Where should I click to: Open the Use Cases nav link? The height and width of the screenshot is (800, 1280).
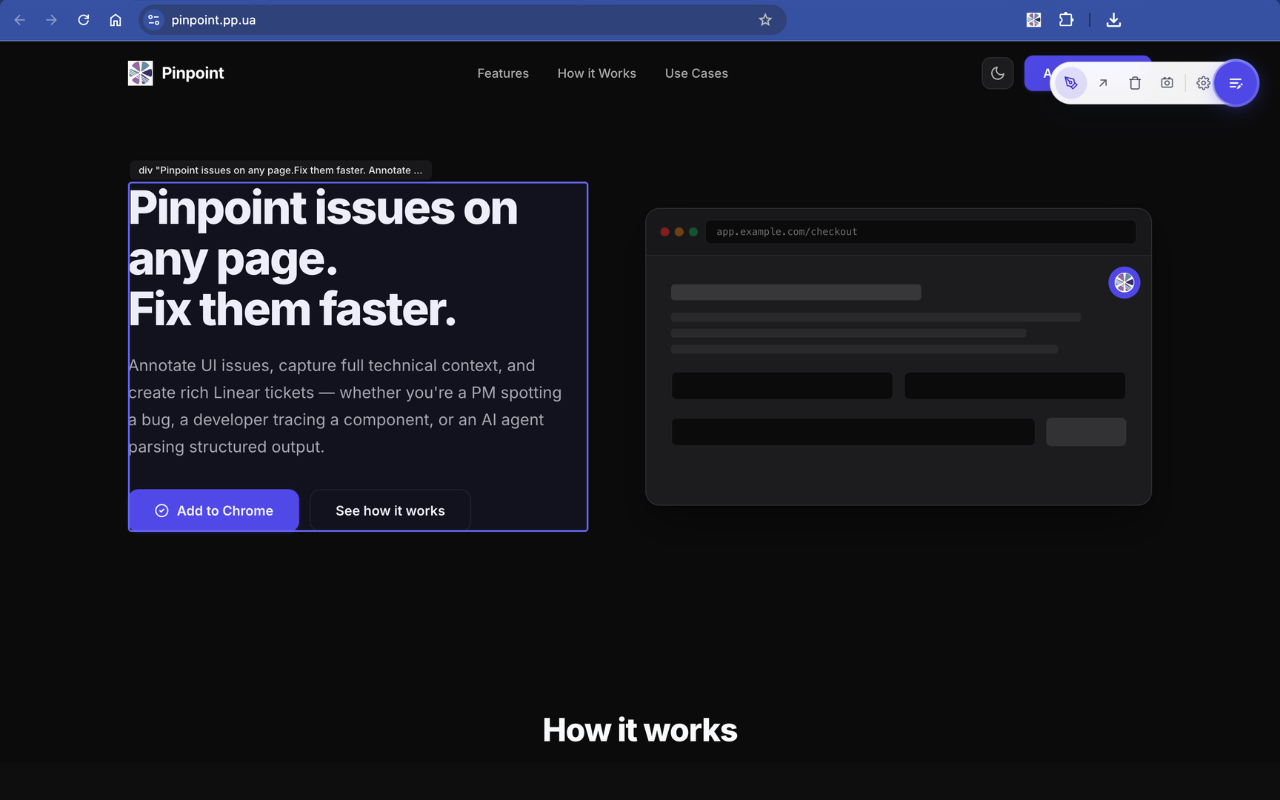[696, 73]
